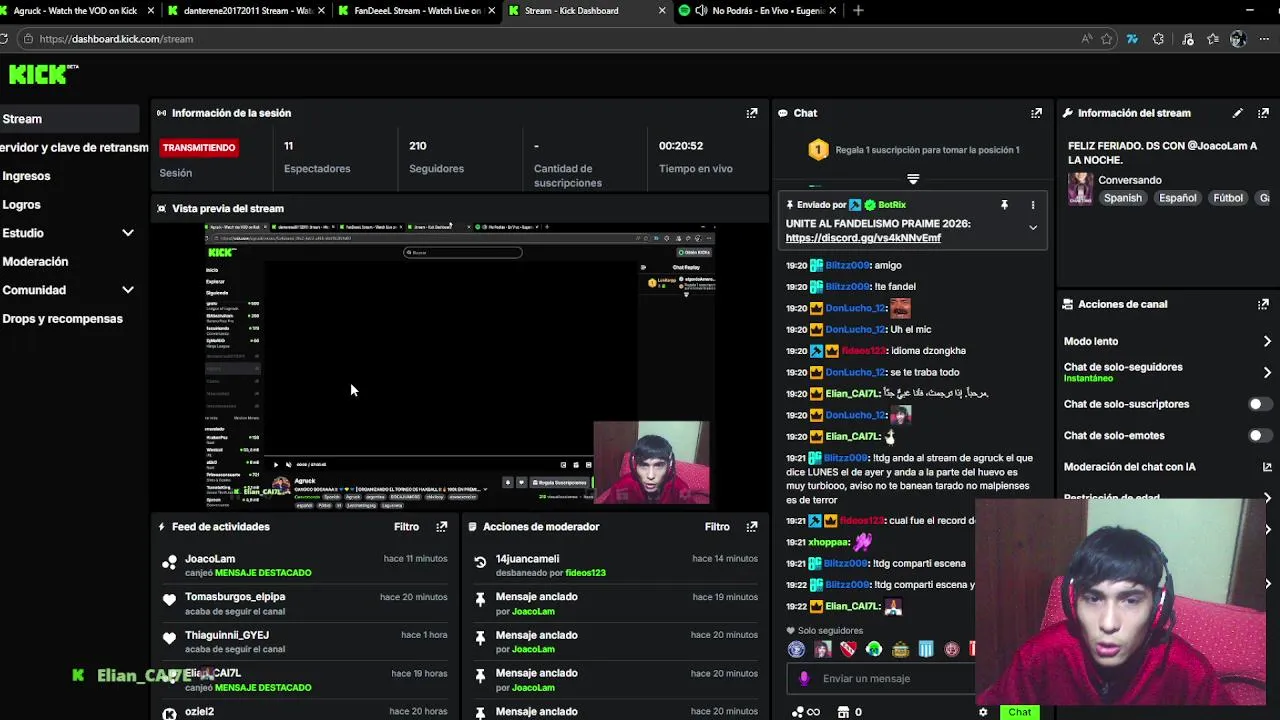Screen dimensions: 1280x720
Task: Click the browser address bar URL
Action: (116, 39)
